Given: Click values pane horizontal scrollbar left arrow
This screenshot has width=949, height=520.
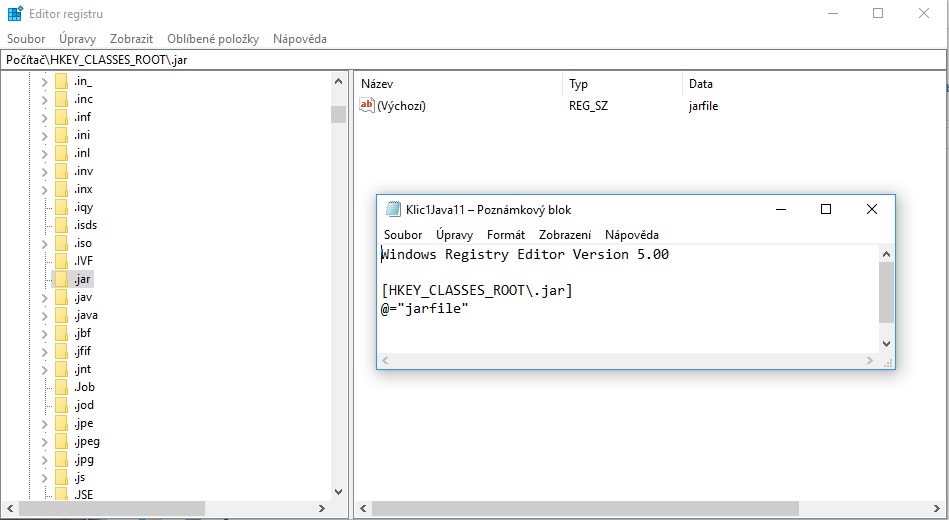Looking at the screenshot, I should click(x=363, y=508).
